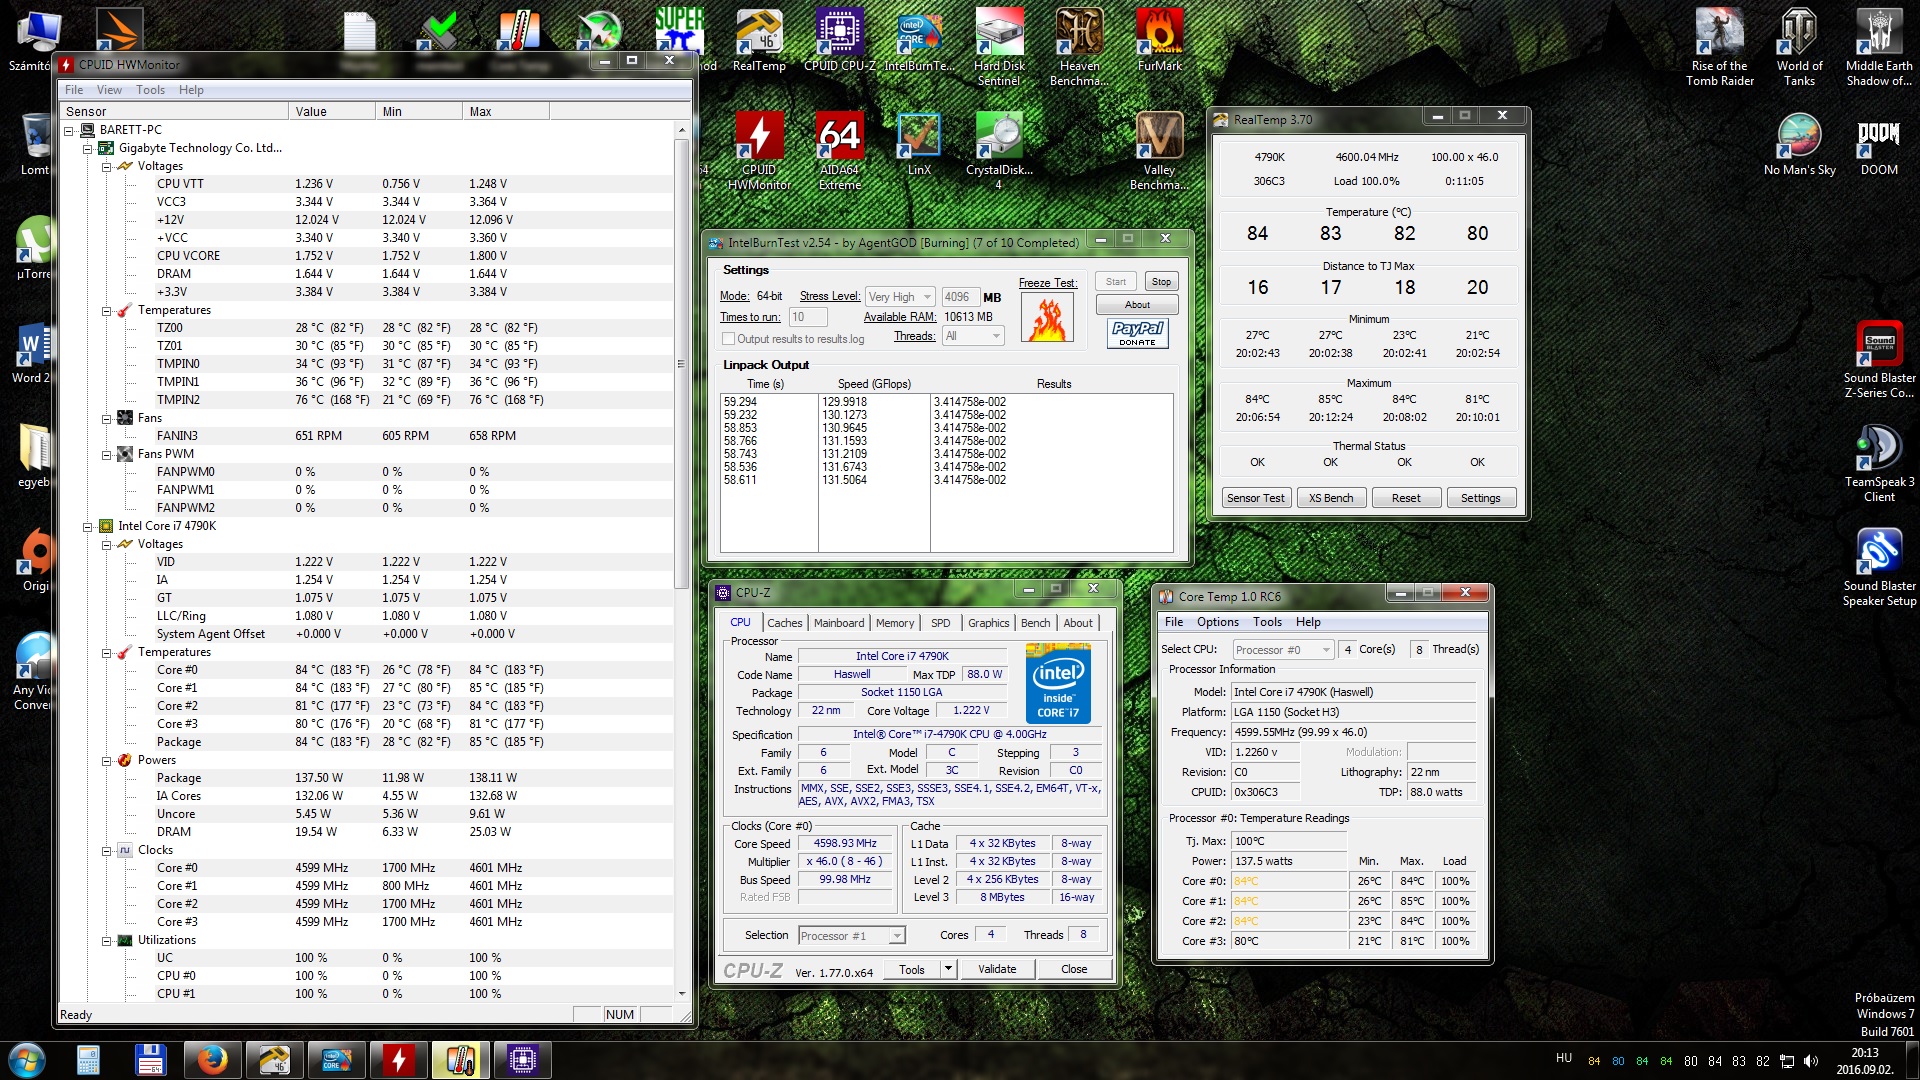Open the Threads dropdown in IntelBurnTest
Viewport: 1920px width, 1080px height.
(972, 336)
